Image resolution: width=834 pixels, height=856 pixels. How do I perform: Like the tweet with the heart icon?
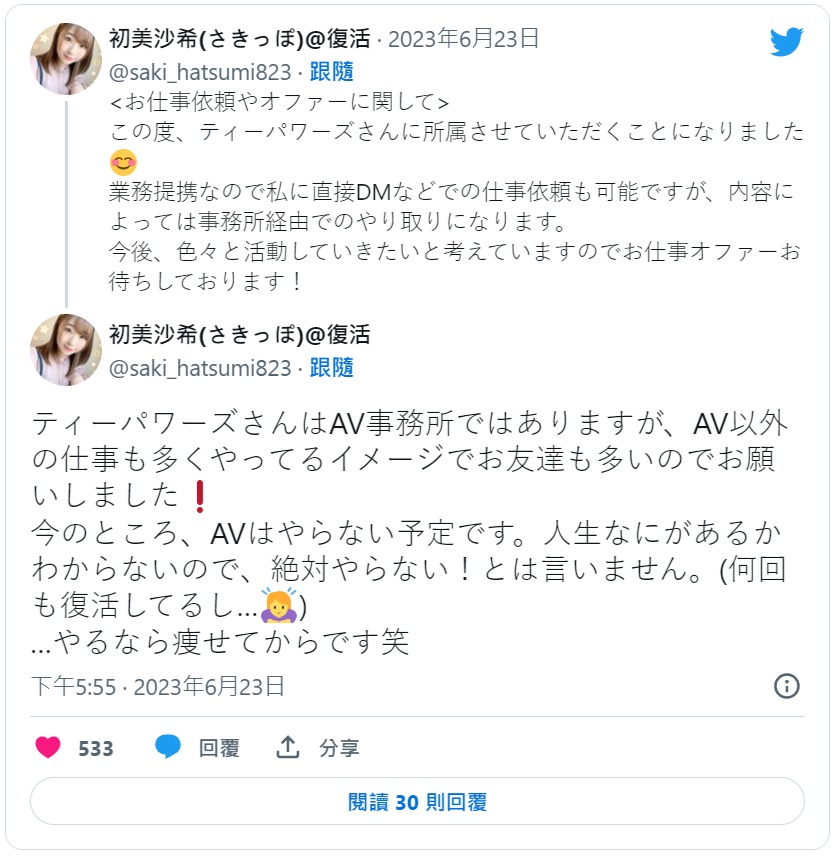(48, 747)
